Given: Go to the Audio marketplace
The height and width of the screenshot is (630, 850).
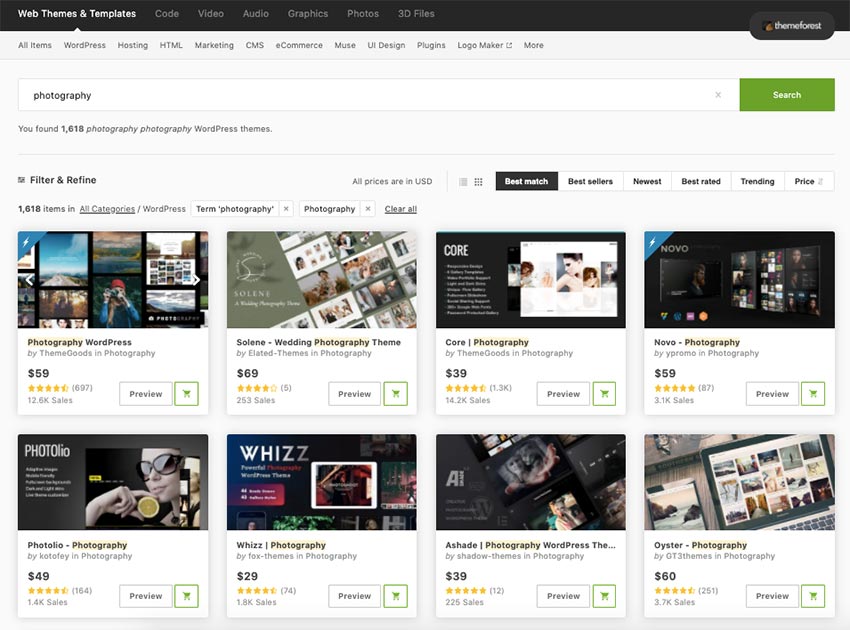Looking at the screenshot, I should (x=256, y=14).
